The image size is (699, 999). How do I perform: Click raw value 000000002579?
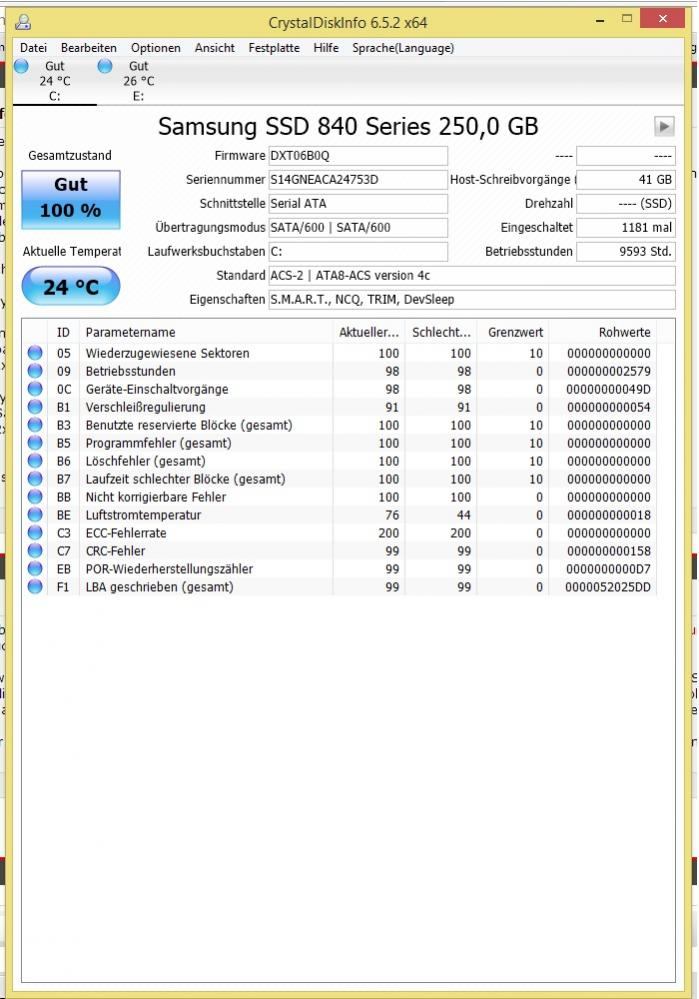(x=609, y=371)
